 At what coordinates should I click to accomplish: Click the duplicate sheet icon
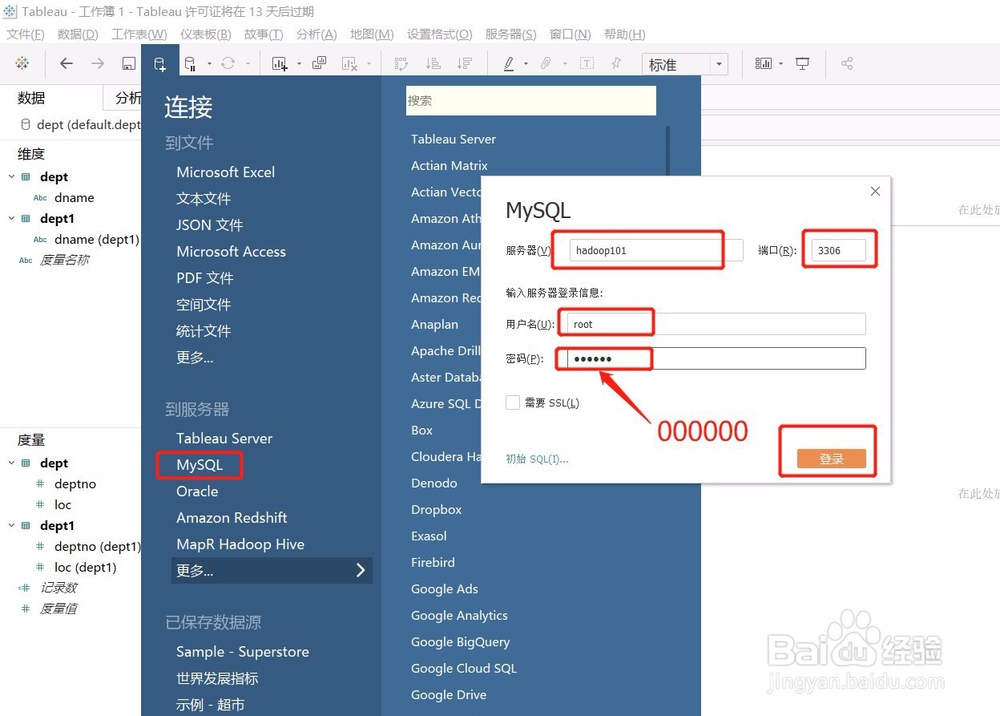319,62
